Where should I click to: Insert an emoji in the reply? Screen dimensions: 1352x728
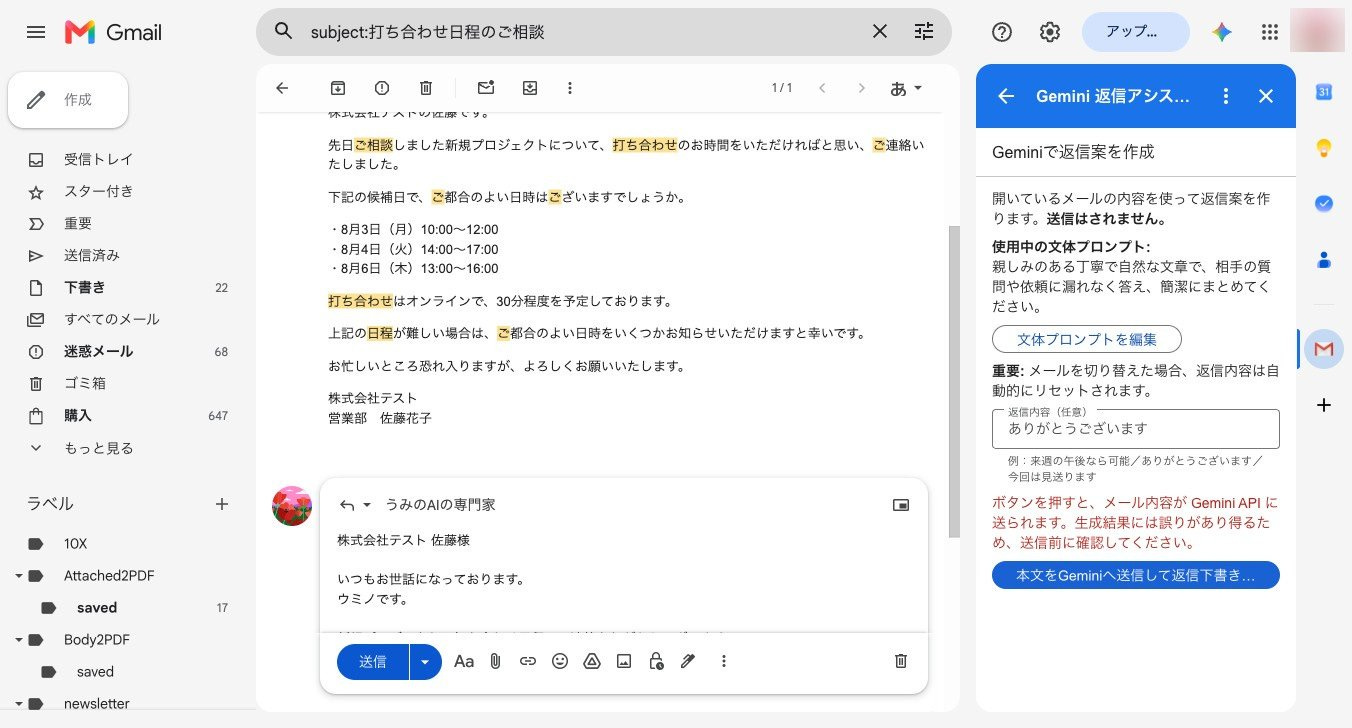point(560,661)
